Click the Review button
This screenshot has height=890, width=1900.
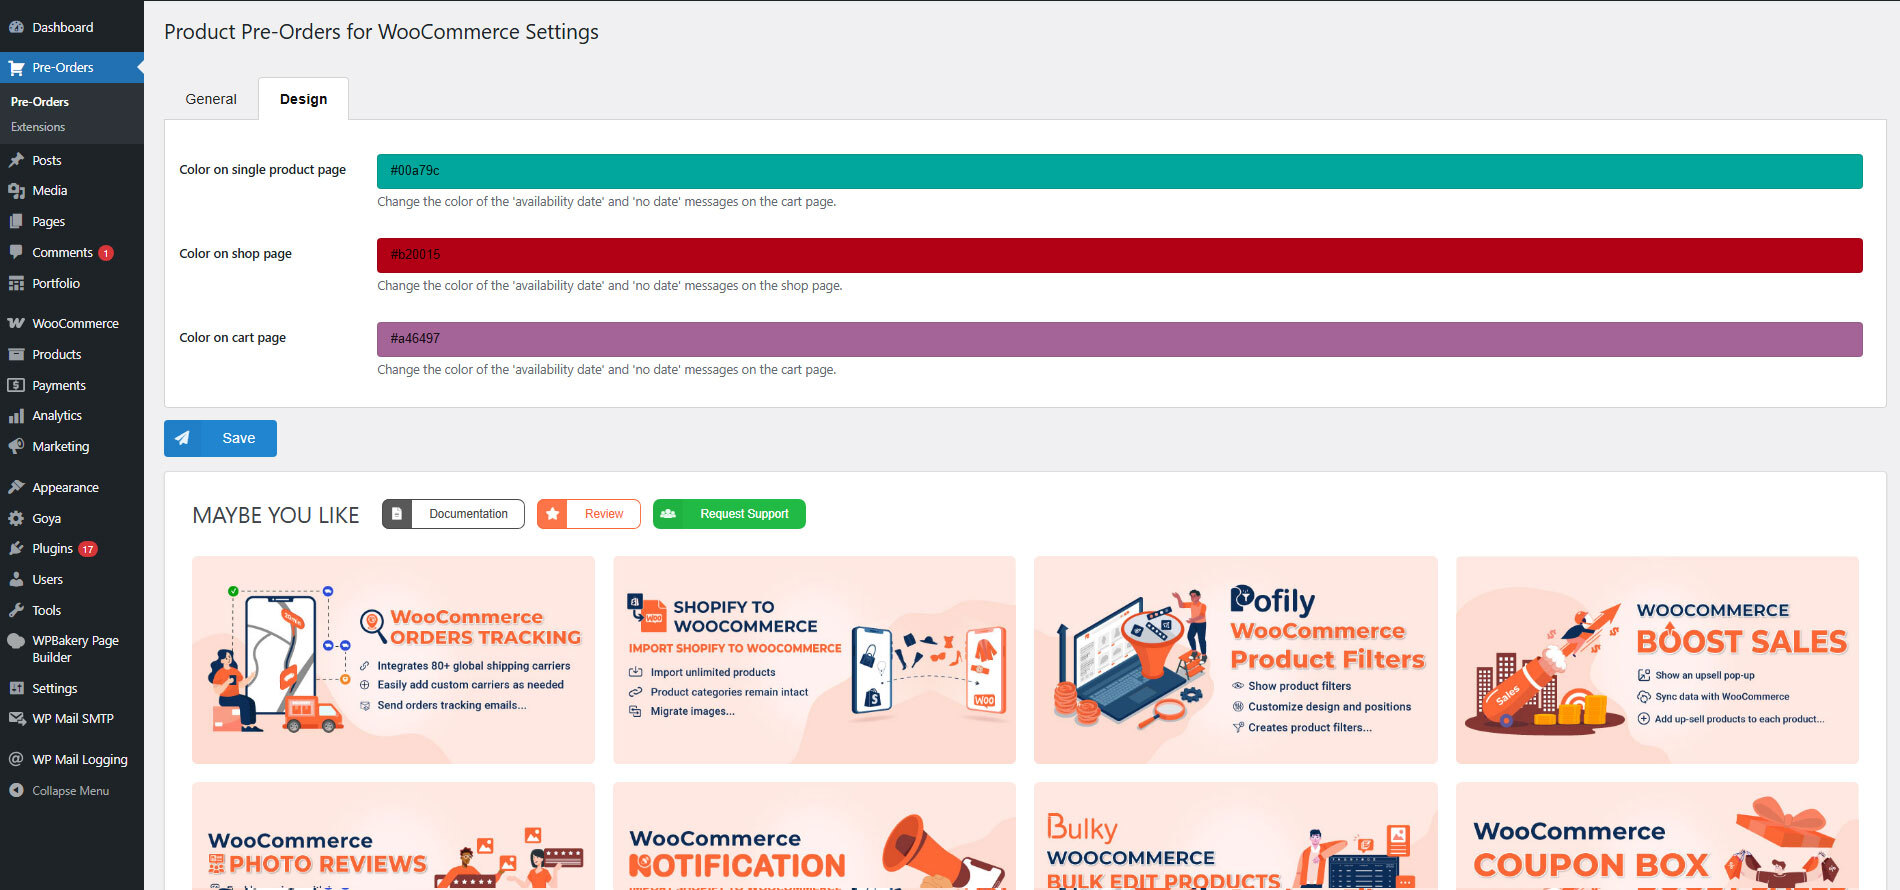point(589,514)
